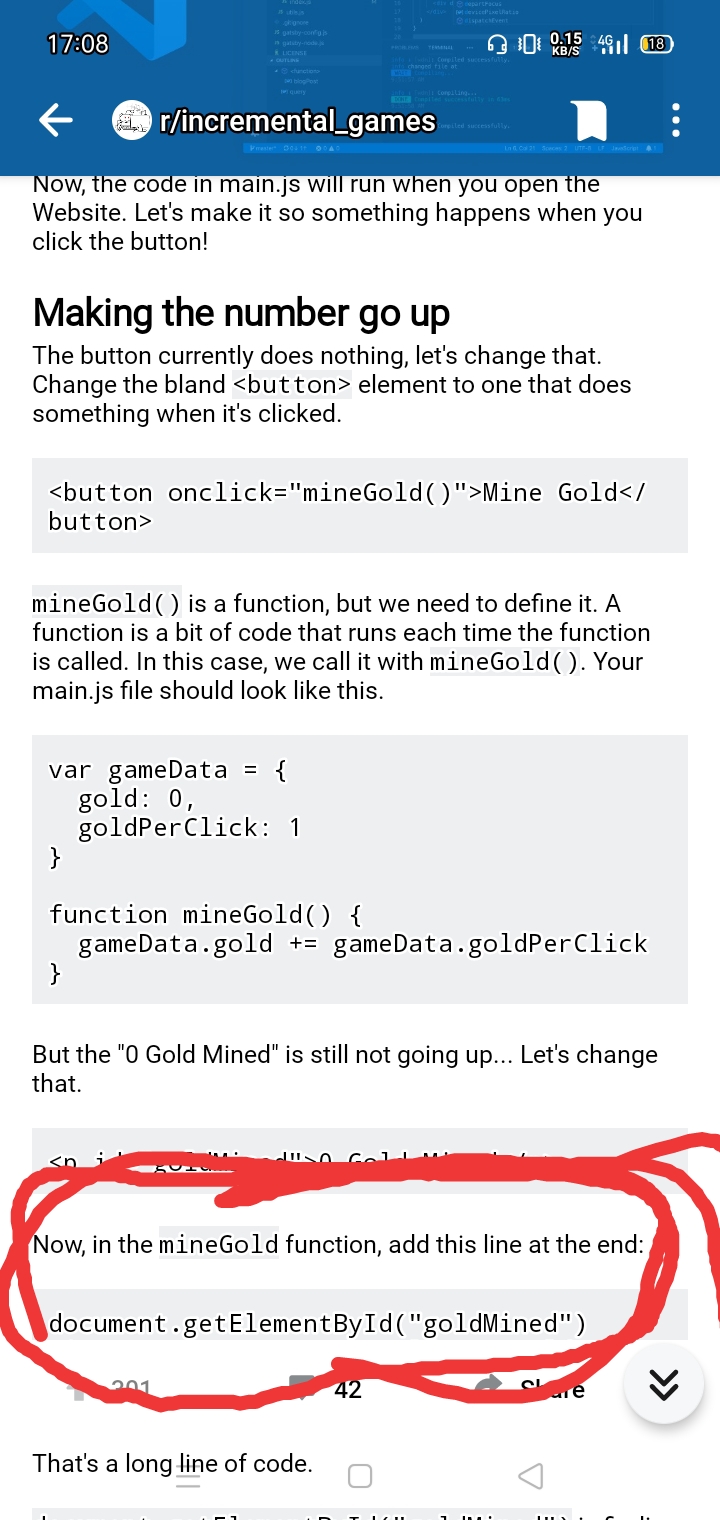The image size is (720, 1520).
Task: Open r/incremental_games subreddit link
Action: tap(297, 122)
